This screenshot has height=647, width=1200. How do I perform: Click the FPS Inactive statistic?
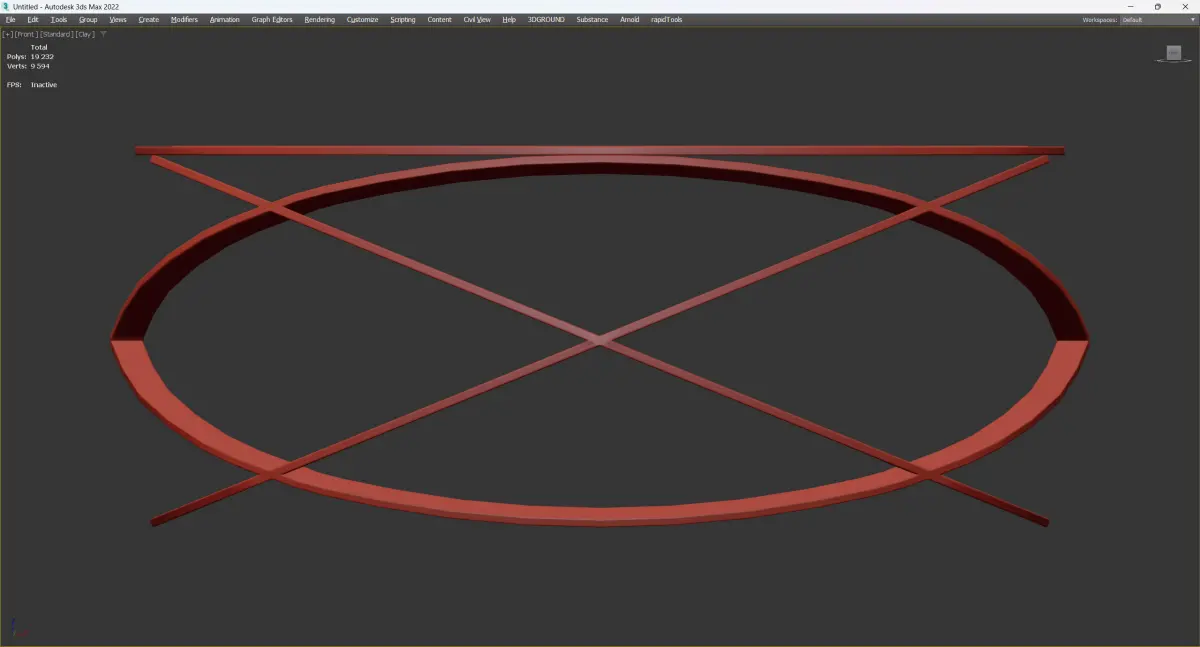click(32, 85)
